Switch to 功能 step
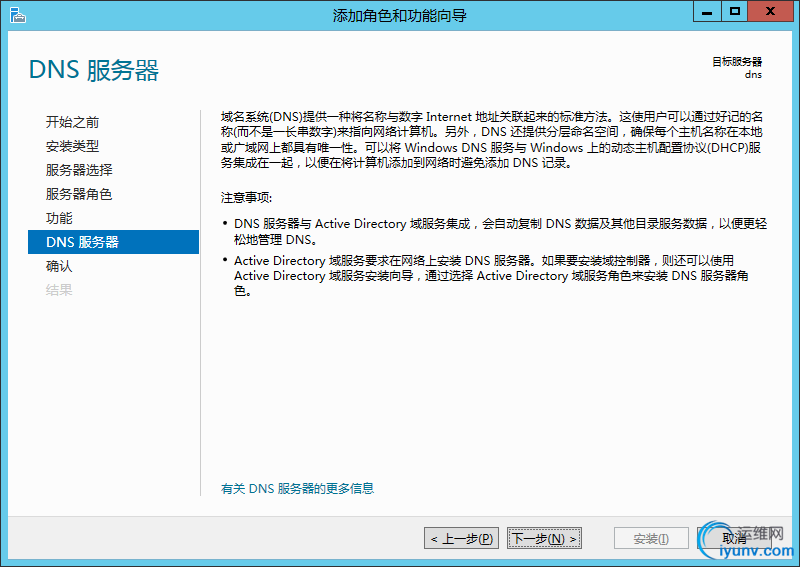 59,218
